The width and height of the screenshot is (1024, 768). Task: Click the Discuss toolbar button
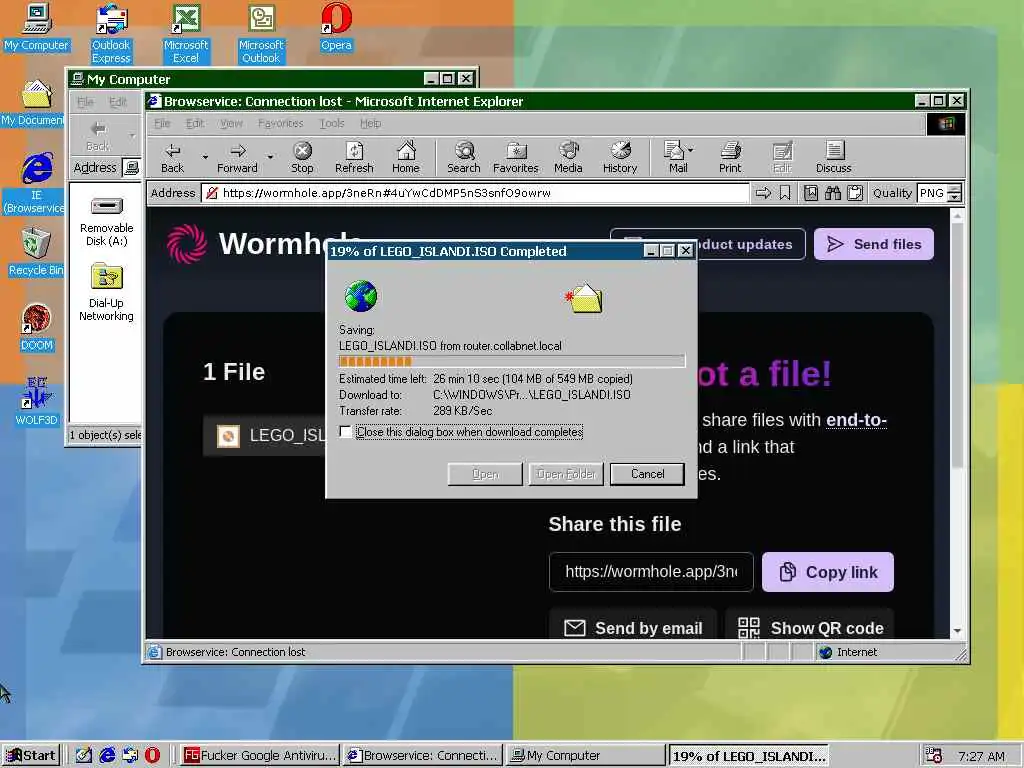point(833,157)
